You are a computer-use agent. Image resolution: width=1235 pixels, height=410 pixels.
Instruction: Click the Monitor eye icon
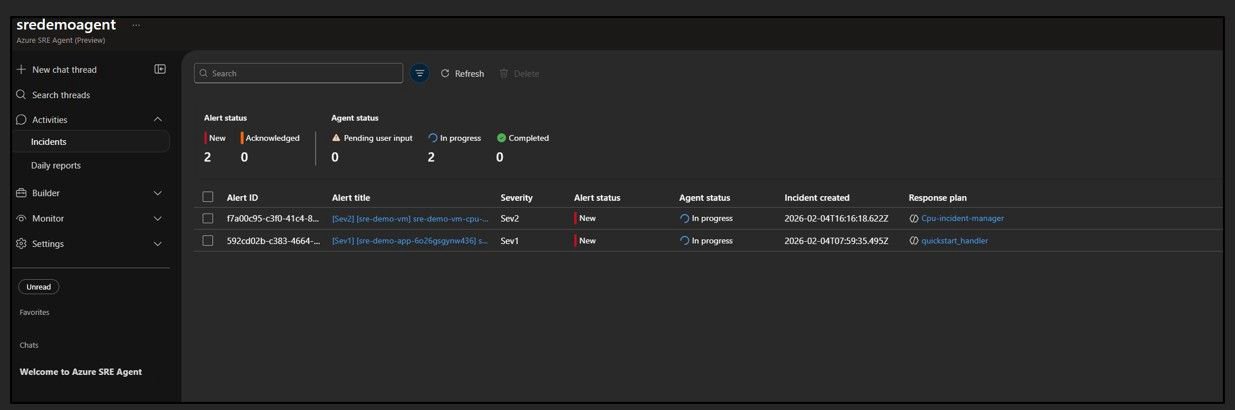[21, 218]
